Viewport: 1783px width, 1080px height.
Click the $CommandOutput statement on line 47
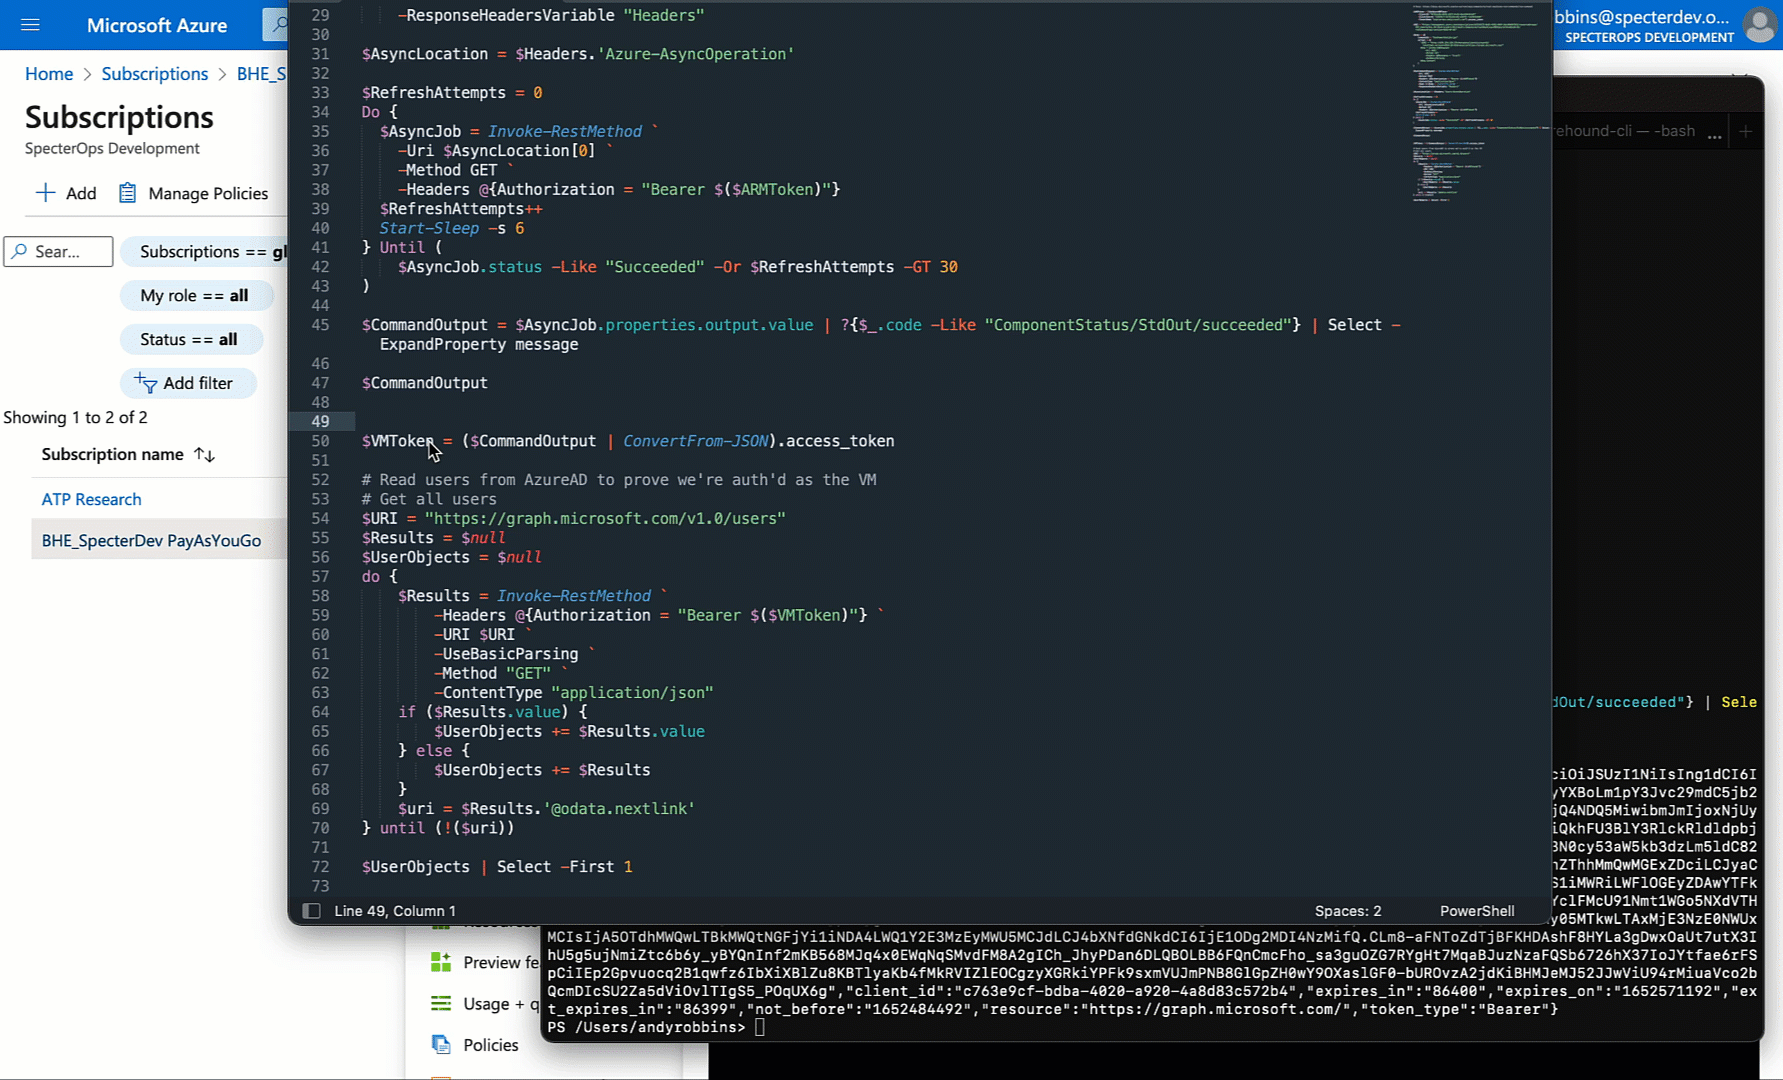point(425,383)
